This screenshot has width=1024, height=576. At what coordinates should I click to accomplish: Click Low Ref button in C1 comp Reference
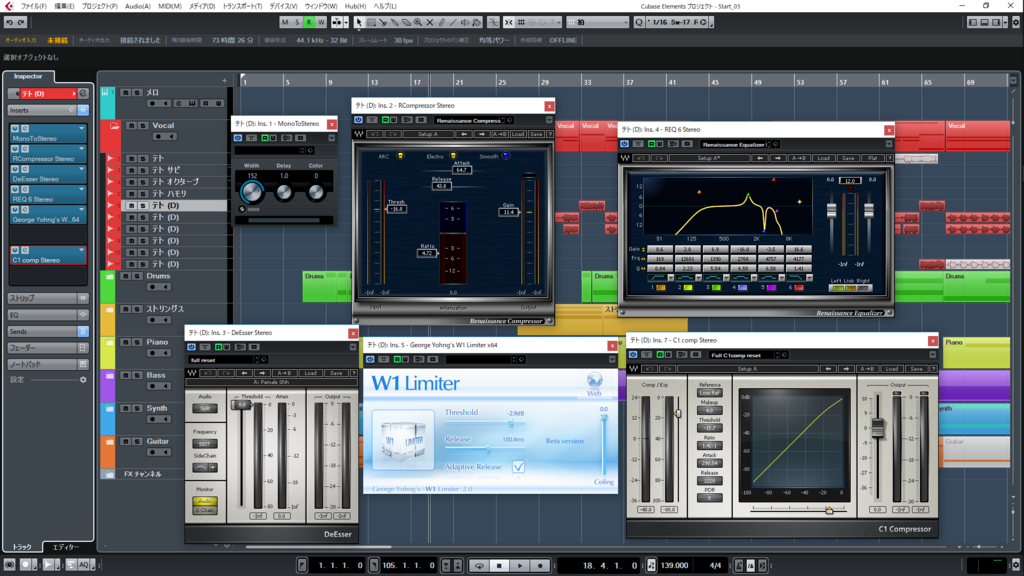coord(709,393)
